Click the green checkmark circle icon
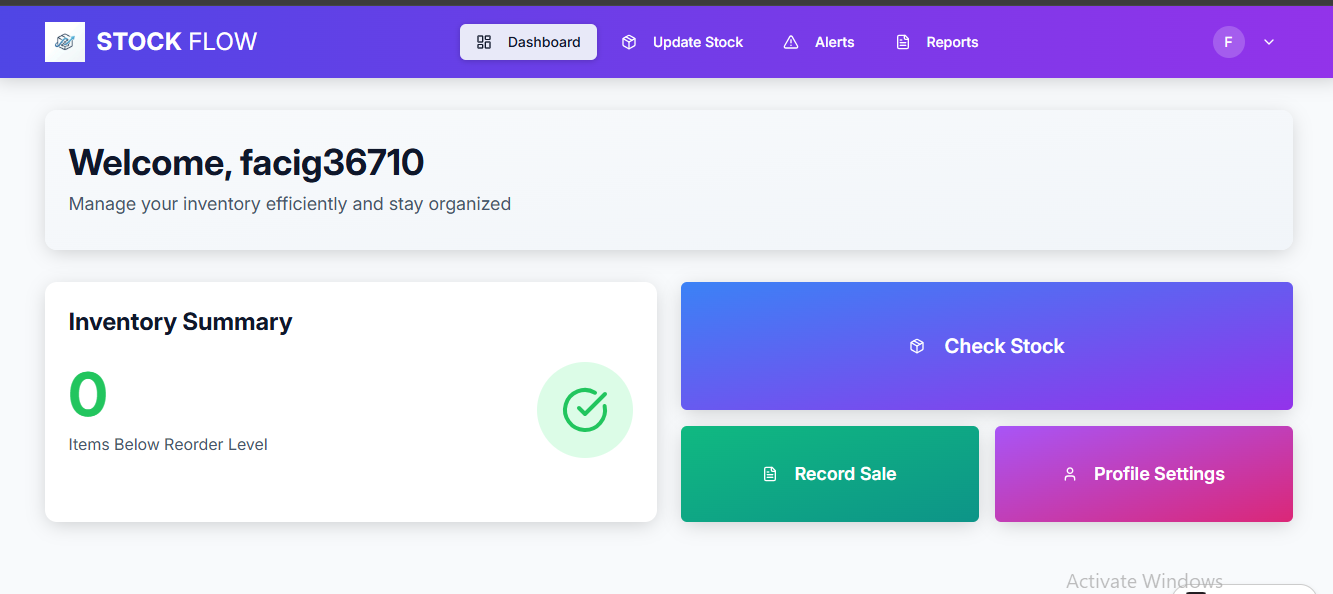 (585, 410)
